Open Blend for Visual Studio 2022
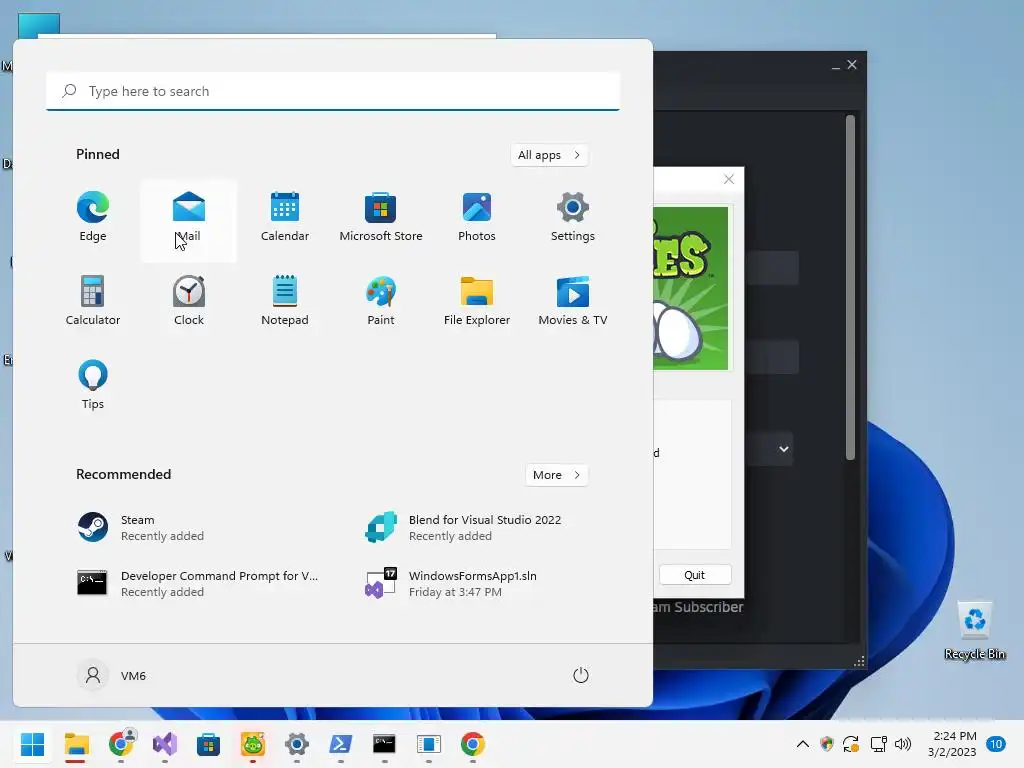1024x768 pixels. tap(477, 528)
